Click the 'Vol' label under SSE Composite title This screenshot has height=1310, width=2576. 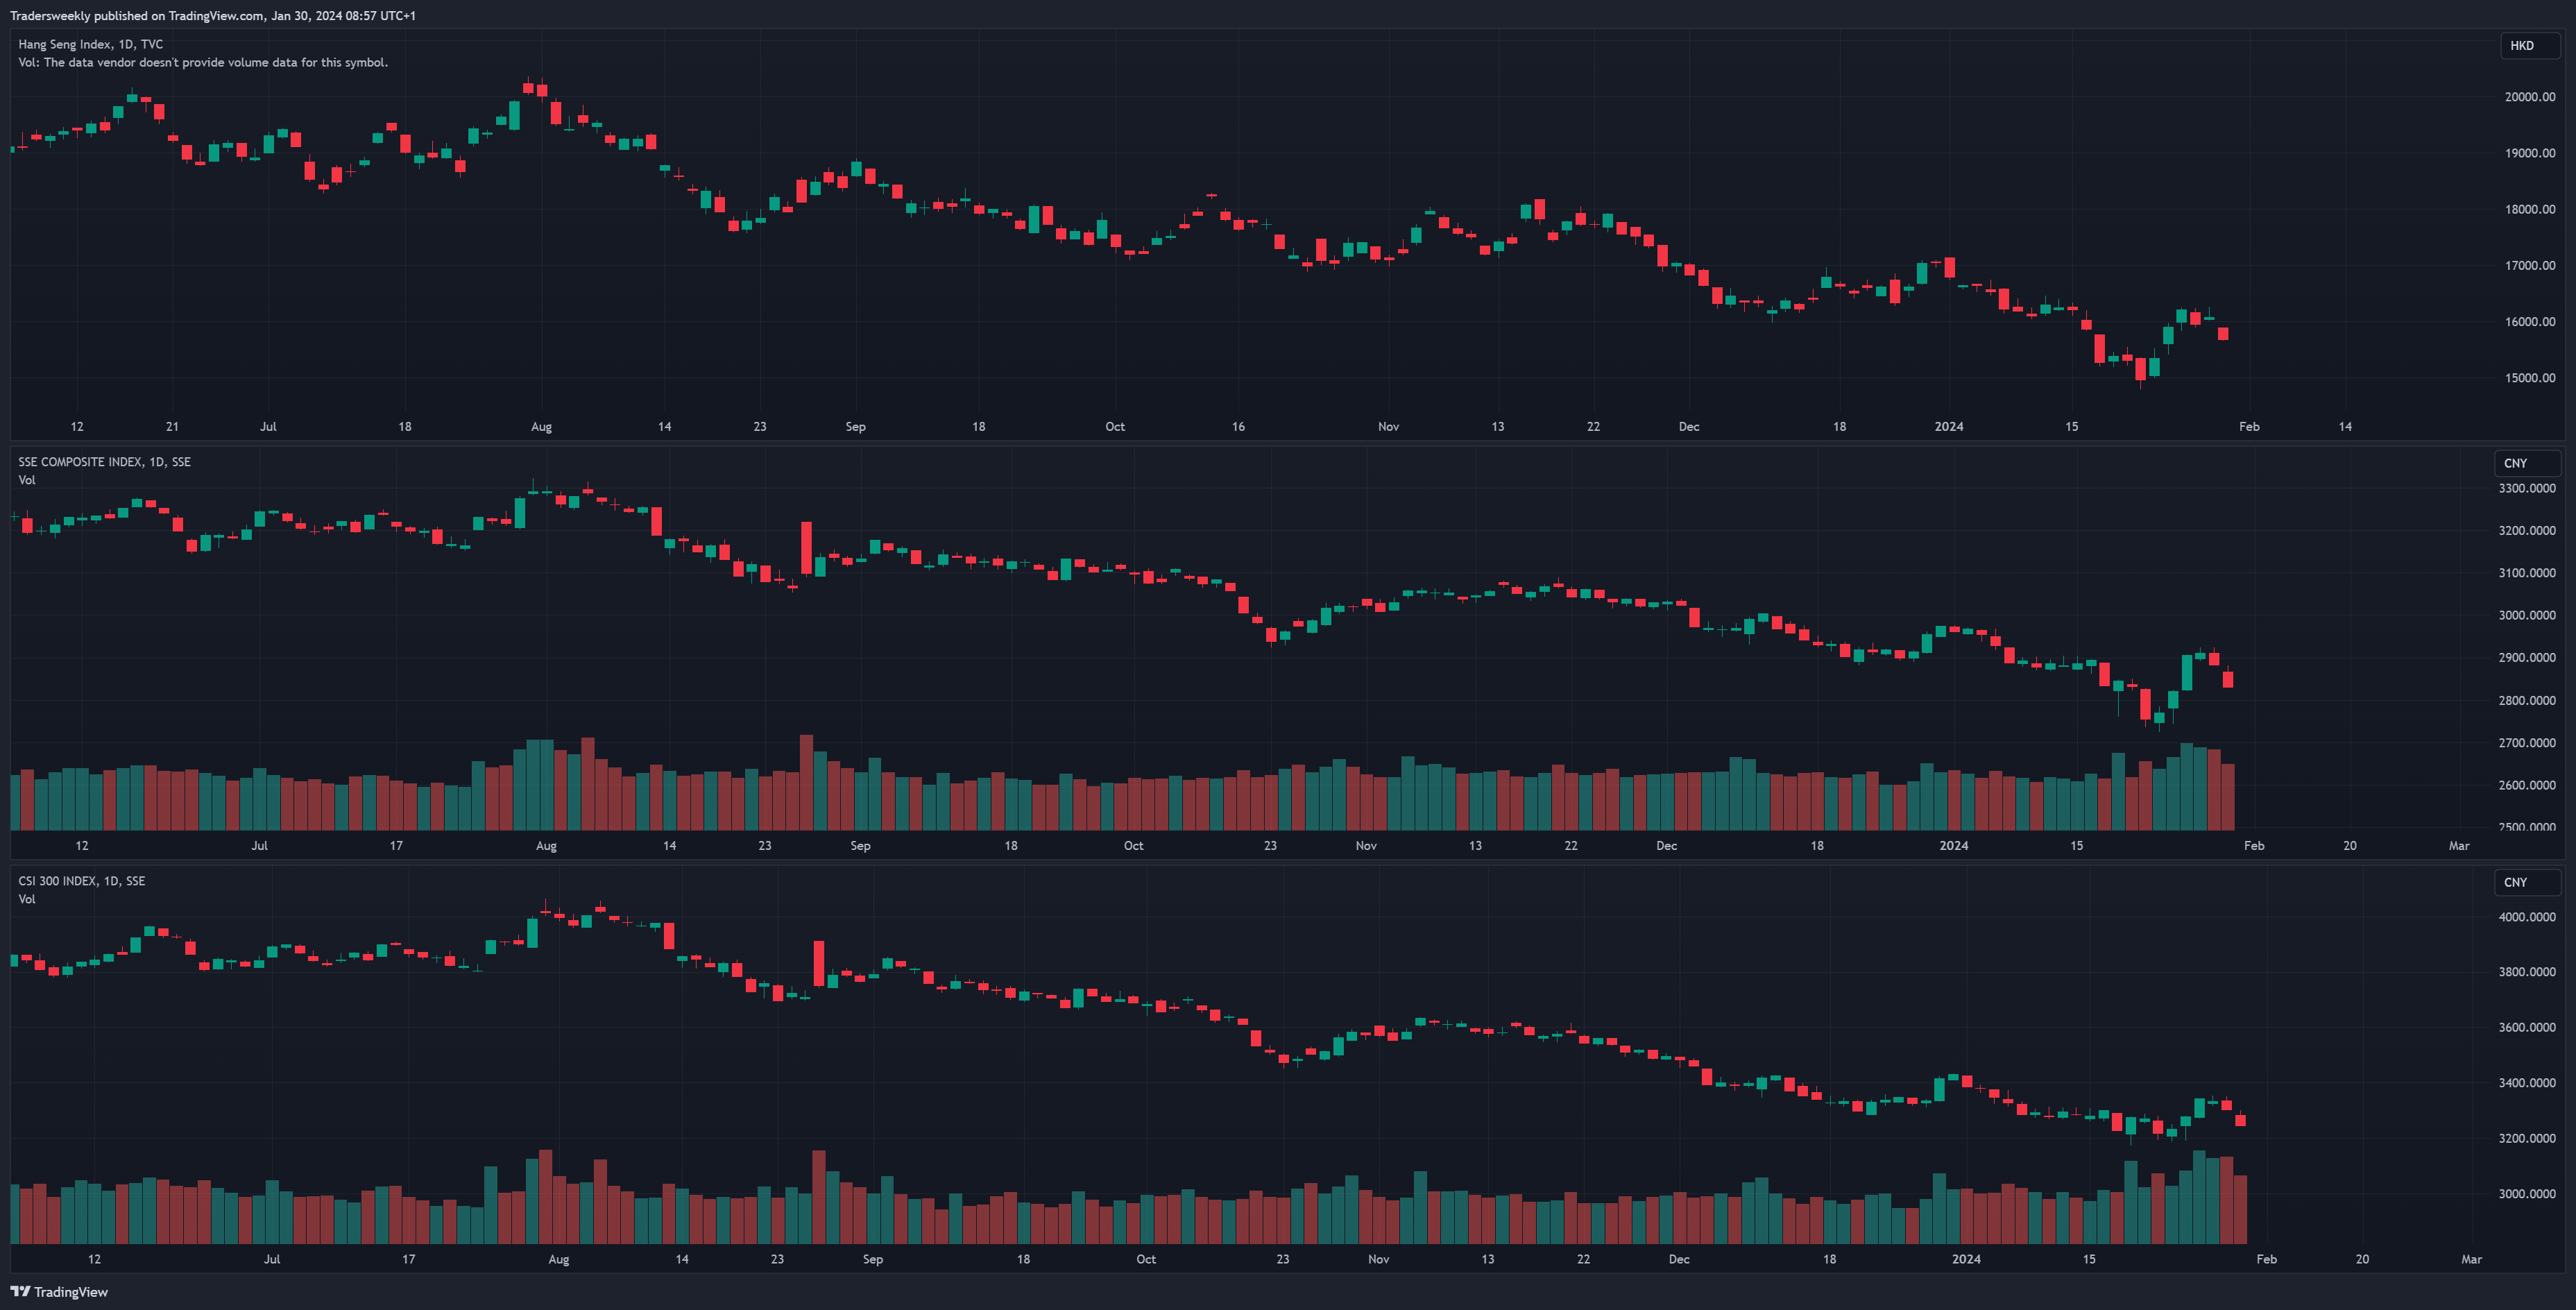[27, 480]
